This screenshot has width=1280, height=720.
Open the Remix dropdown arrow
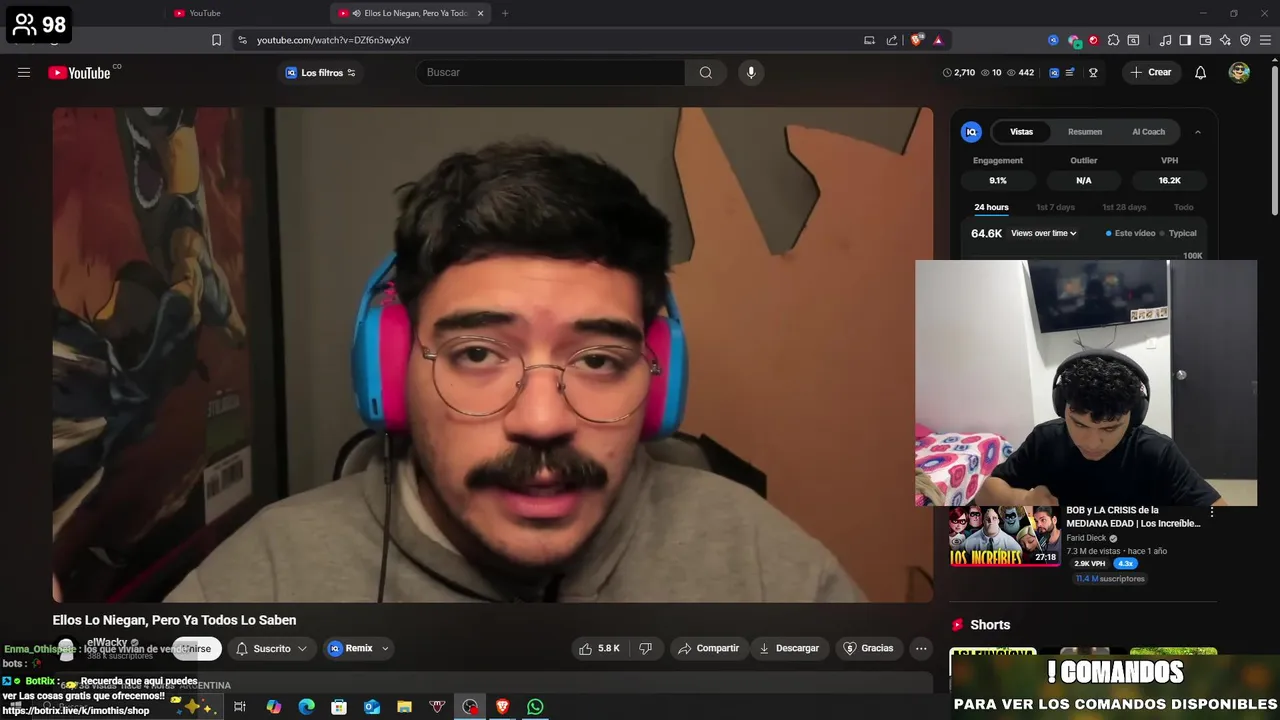tap(385, 648)
